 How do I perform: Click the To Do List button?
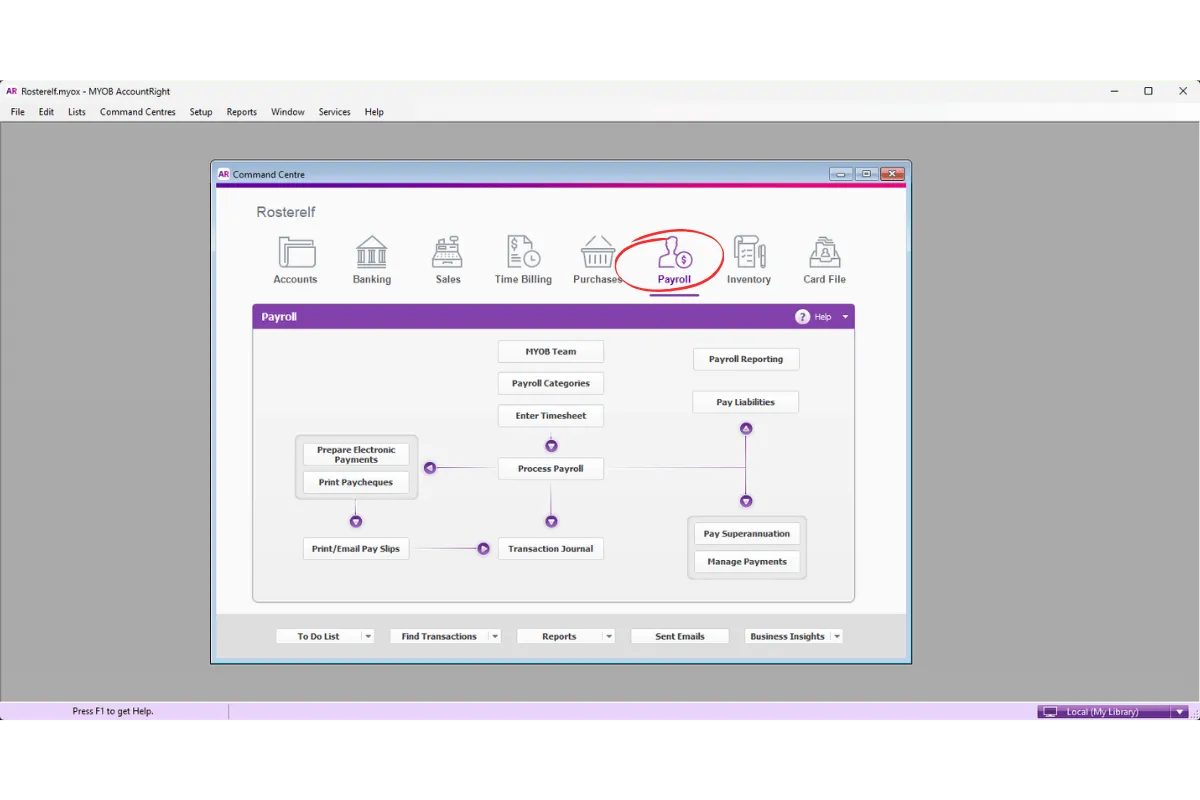[x=318, y=636]
